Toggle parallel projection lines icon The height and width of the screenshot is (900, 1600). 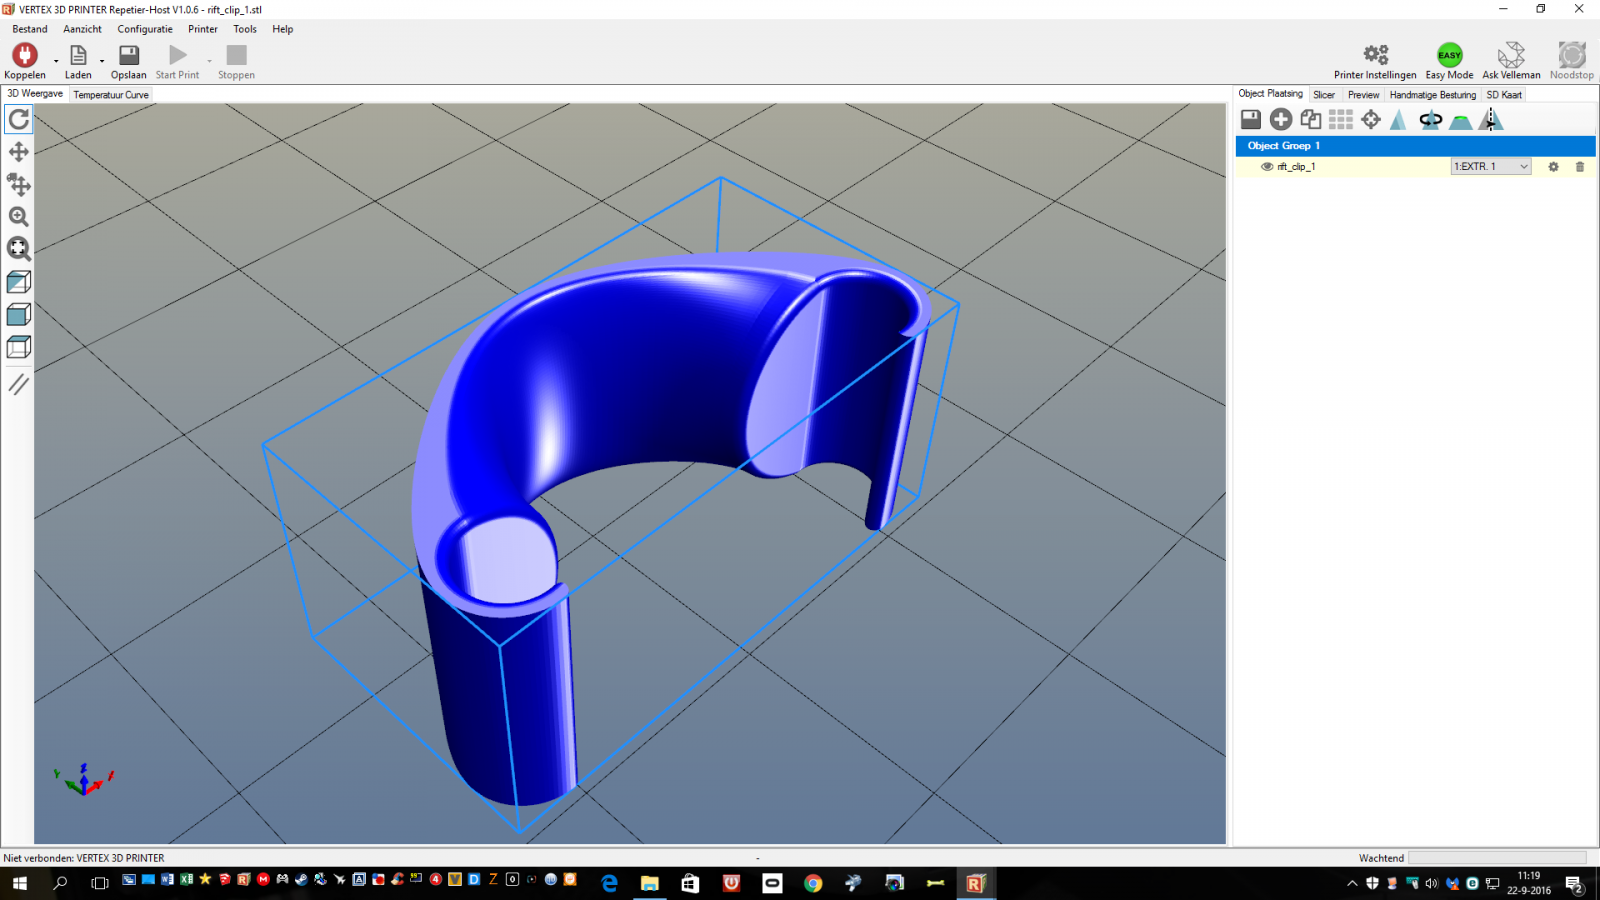pos(19,384)
